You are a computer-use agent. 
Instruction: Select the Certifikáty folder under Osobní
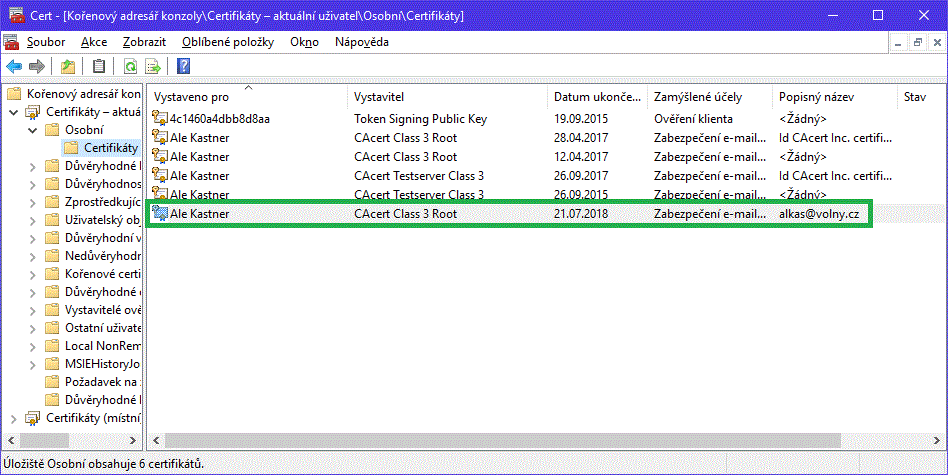click(x=110, y=148)
